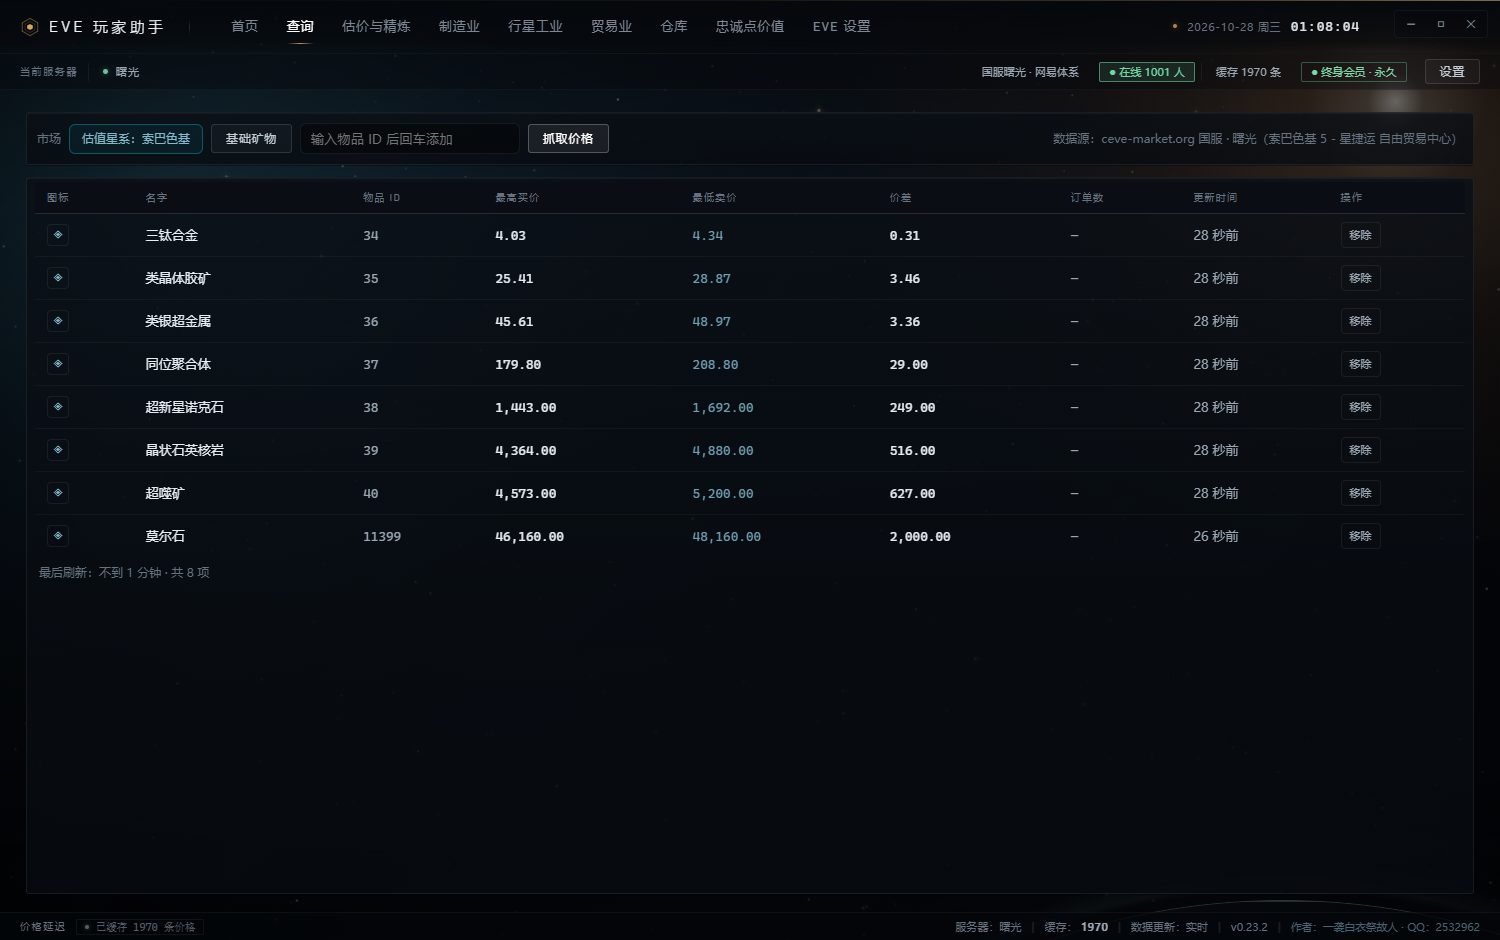This screenshot has width=1500, height=940.
Task: Click the item icon in the 同位聚合体 row
Action: pos(58,364)
